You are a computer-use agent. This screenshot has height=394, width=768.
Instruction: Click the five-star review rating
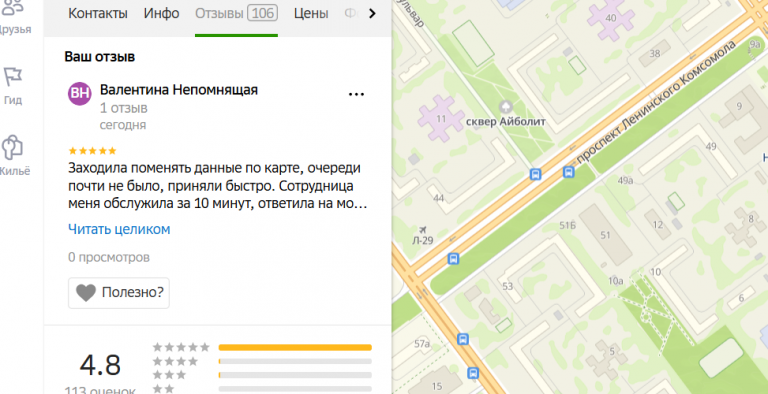(92, 150)
